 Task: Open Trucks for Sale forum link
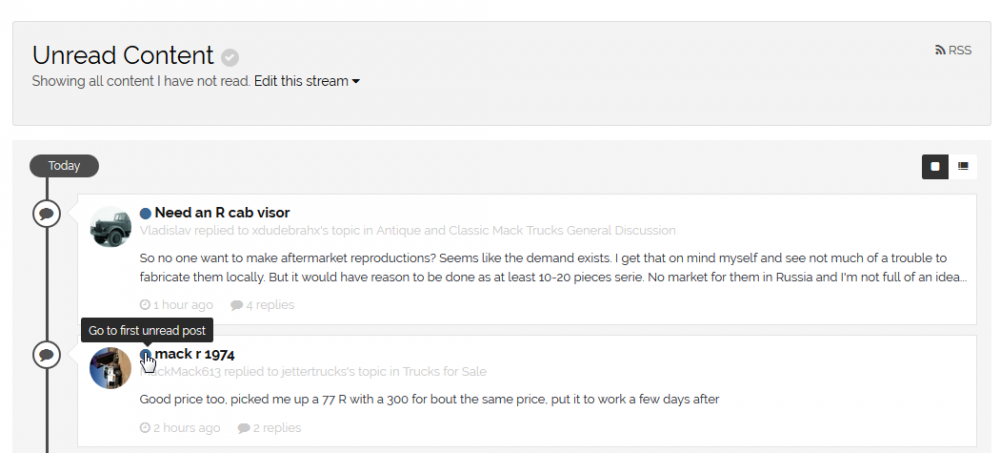445,371
